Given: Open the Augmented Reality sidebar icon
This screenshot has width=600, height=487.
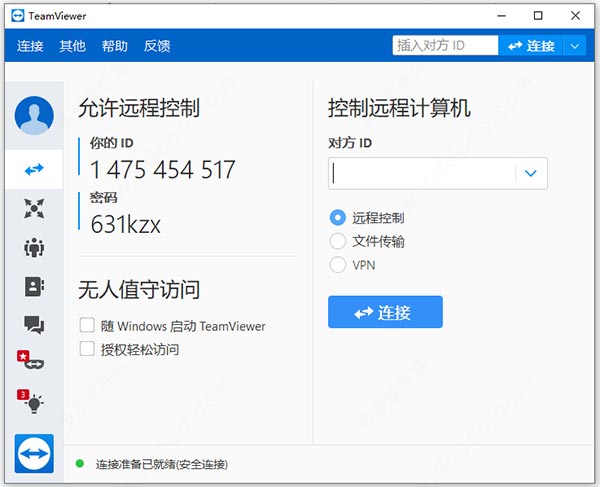Looking at the screenshot, I should click(33, 362).
